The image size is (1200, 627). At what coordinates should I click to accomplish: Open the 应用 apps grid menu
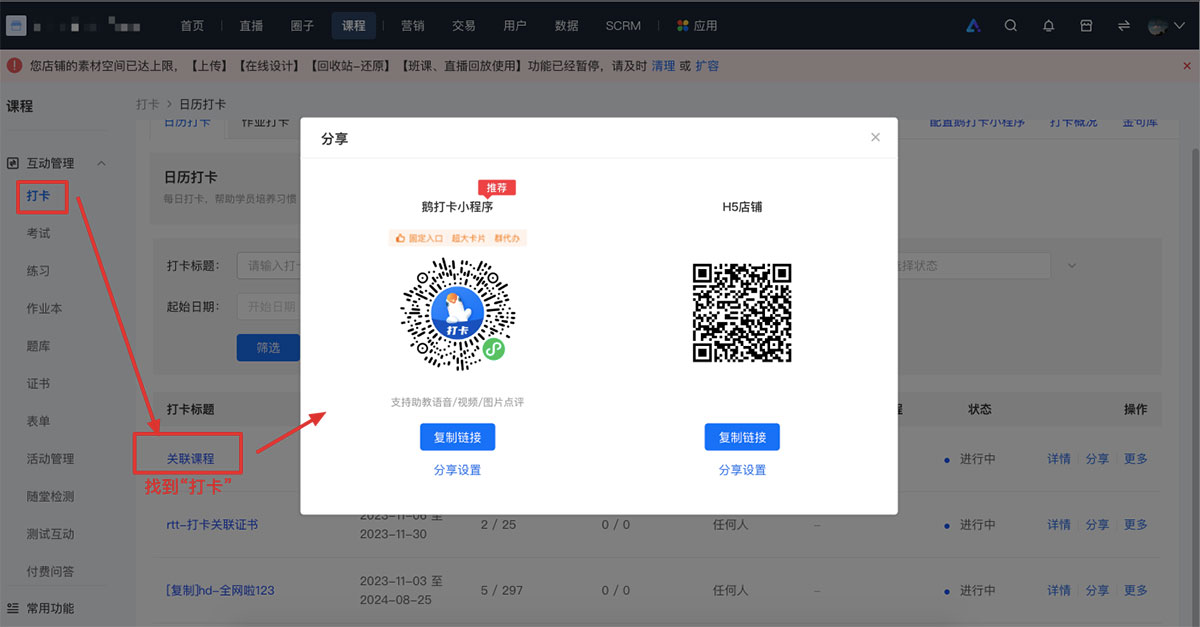697,26
